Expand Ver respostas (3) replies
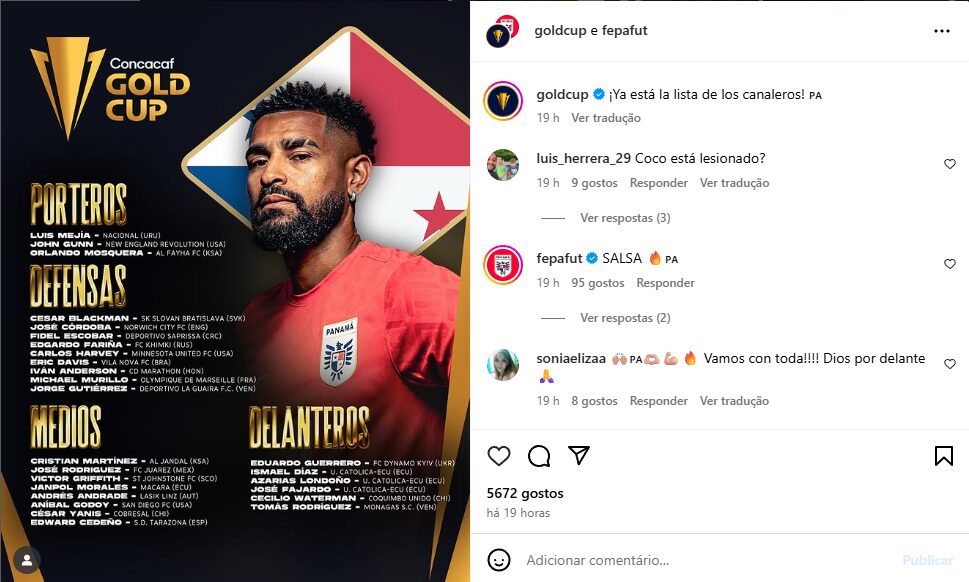The height and width of the screenshot is (582, 969). pos(625,217)
